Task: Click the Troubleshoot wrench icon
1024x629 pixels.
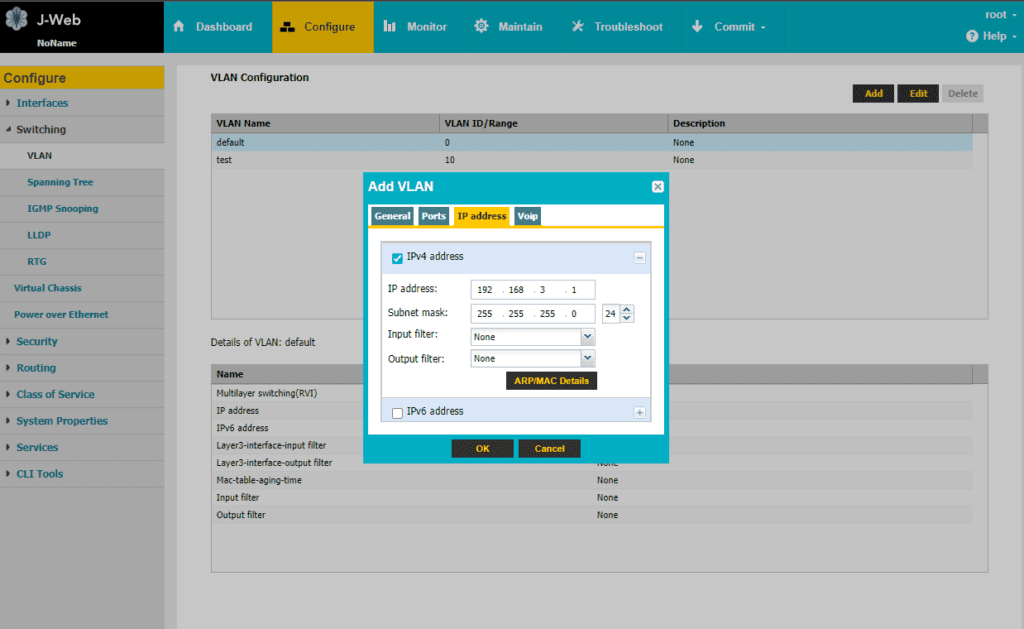Action: tap(578, 26)
